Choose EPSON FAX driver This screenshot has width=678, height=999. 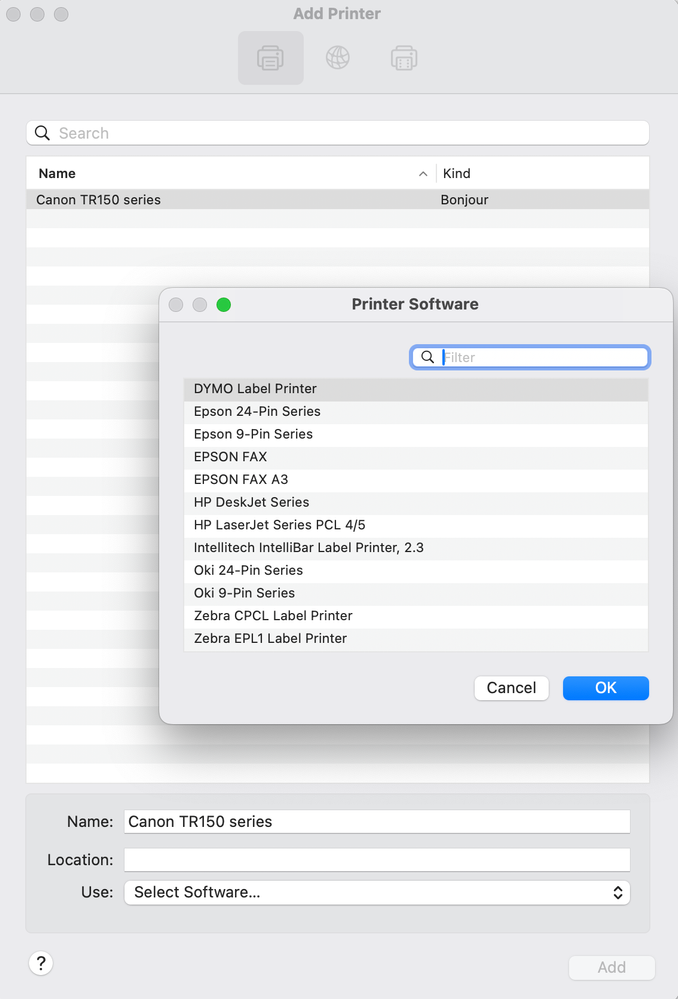(x=415, y=457)
